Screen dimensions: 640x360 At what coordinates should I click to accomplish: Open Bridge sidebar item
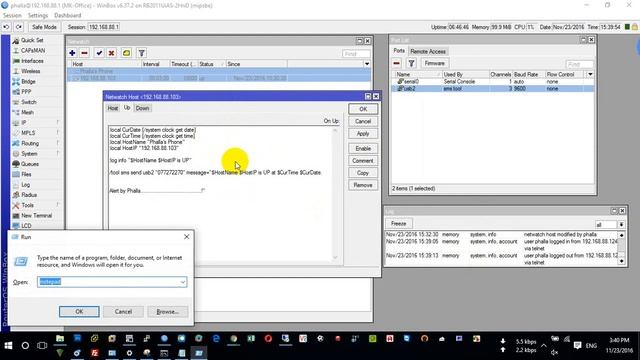pos(28,82)
